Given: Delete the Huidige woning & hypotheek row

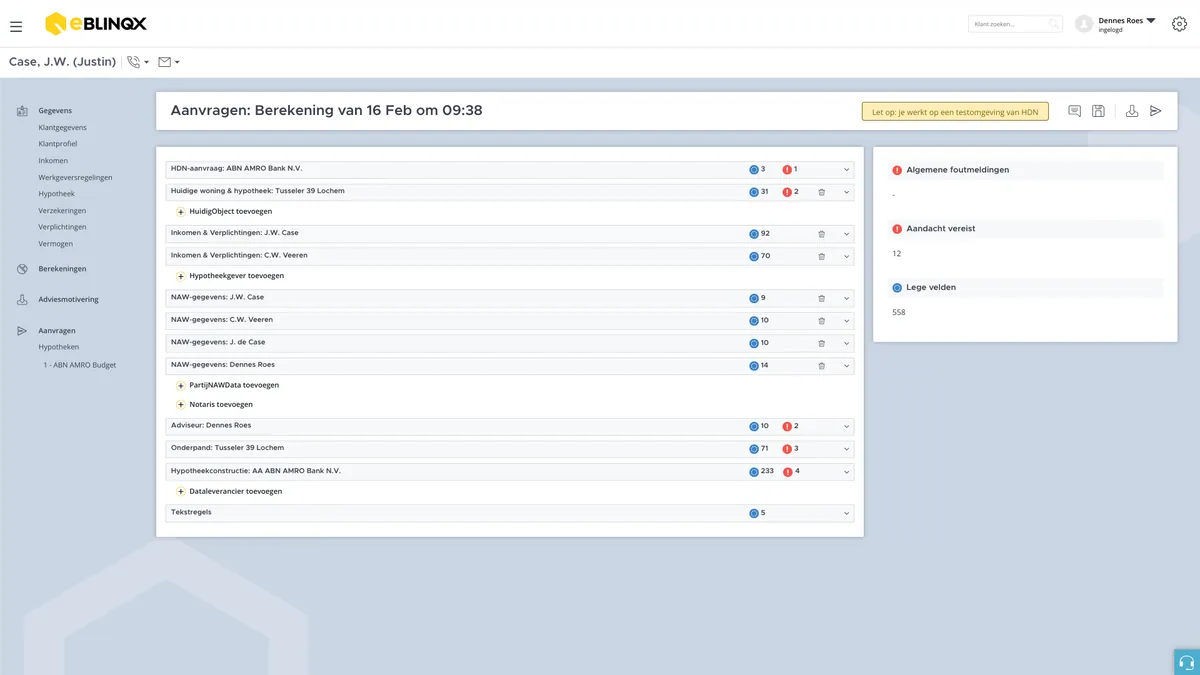Looking at the screenshot, I should (x=822, y=192).
